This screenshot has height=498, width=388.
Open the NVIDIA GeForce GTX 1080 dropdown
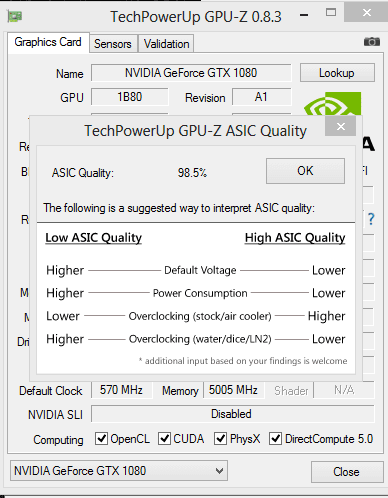[119, 471]
